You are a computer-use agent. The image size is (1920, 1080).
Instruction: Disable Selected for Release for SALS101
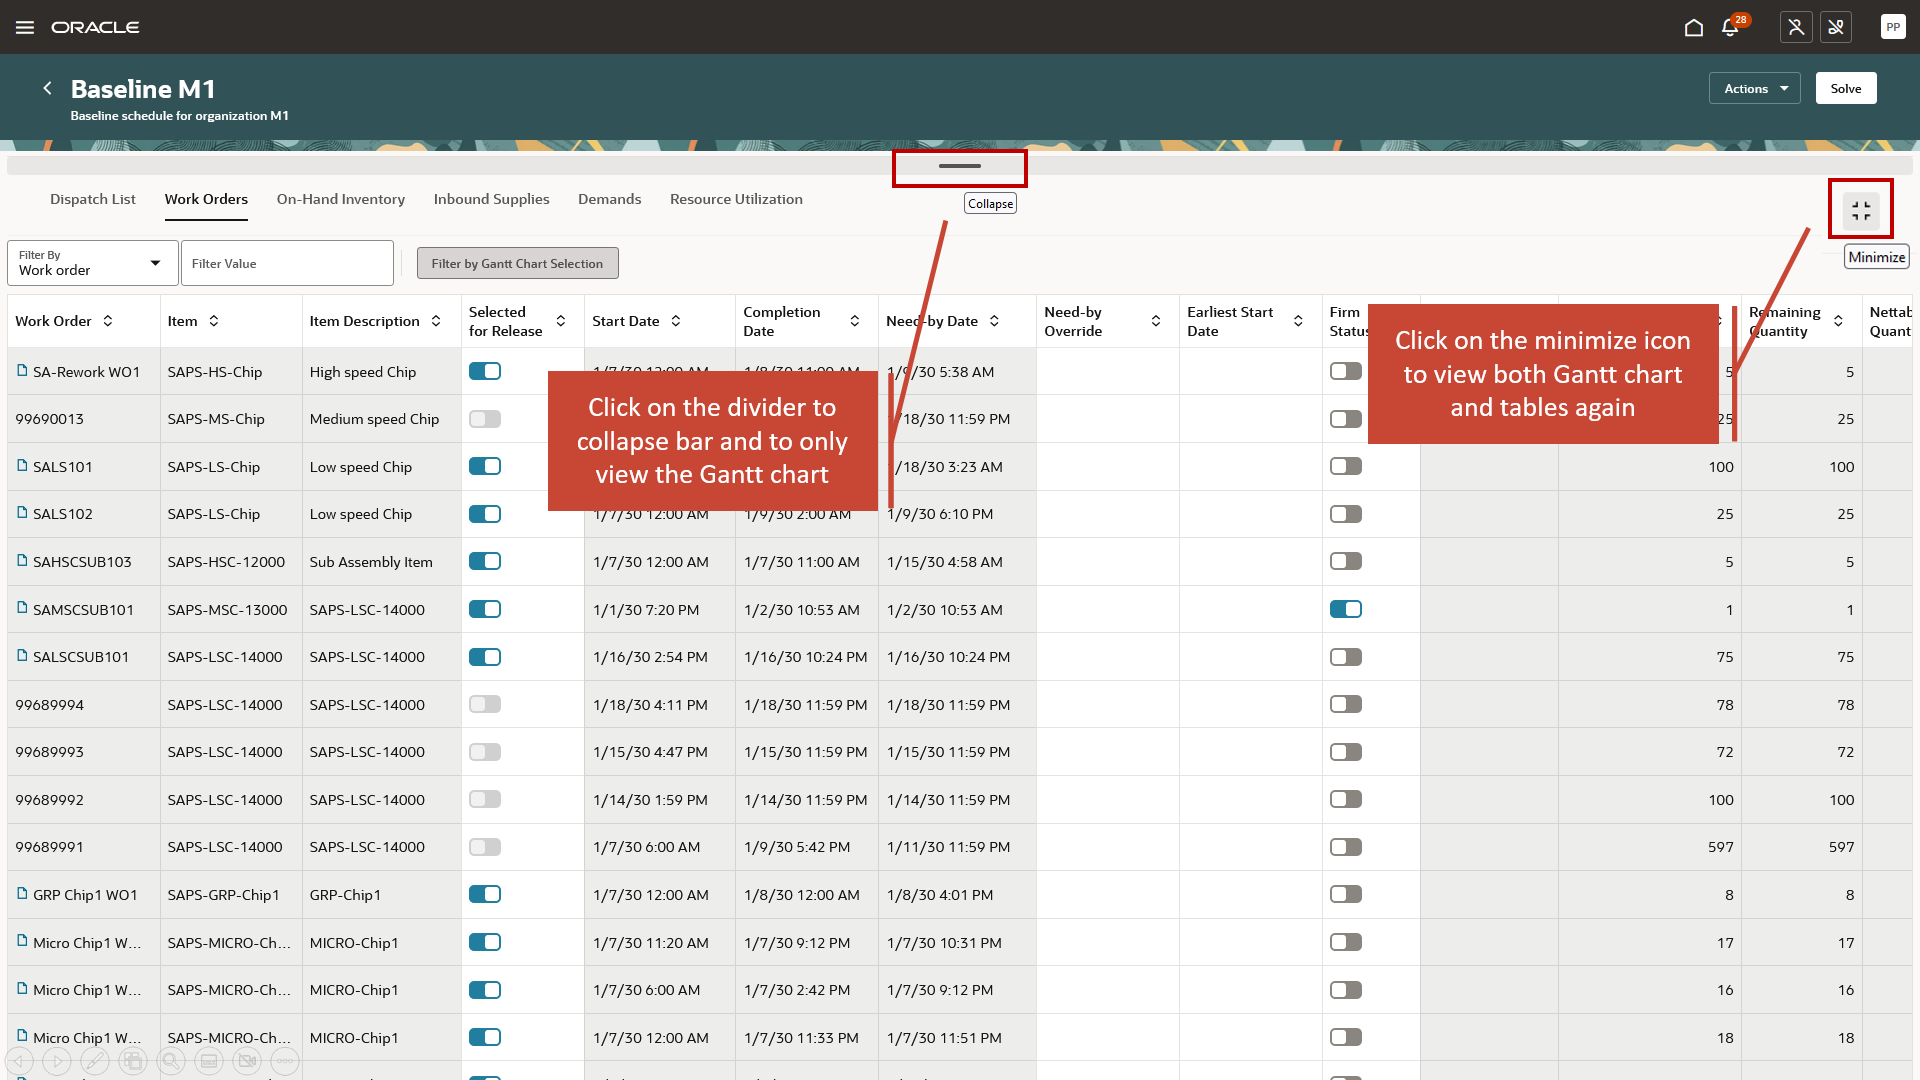[x=485, y=466]
